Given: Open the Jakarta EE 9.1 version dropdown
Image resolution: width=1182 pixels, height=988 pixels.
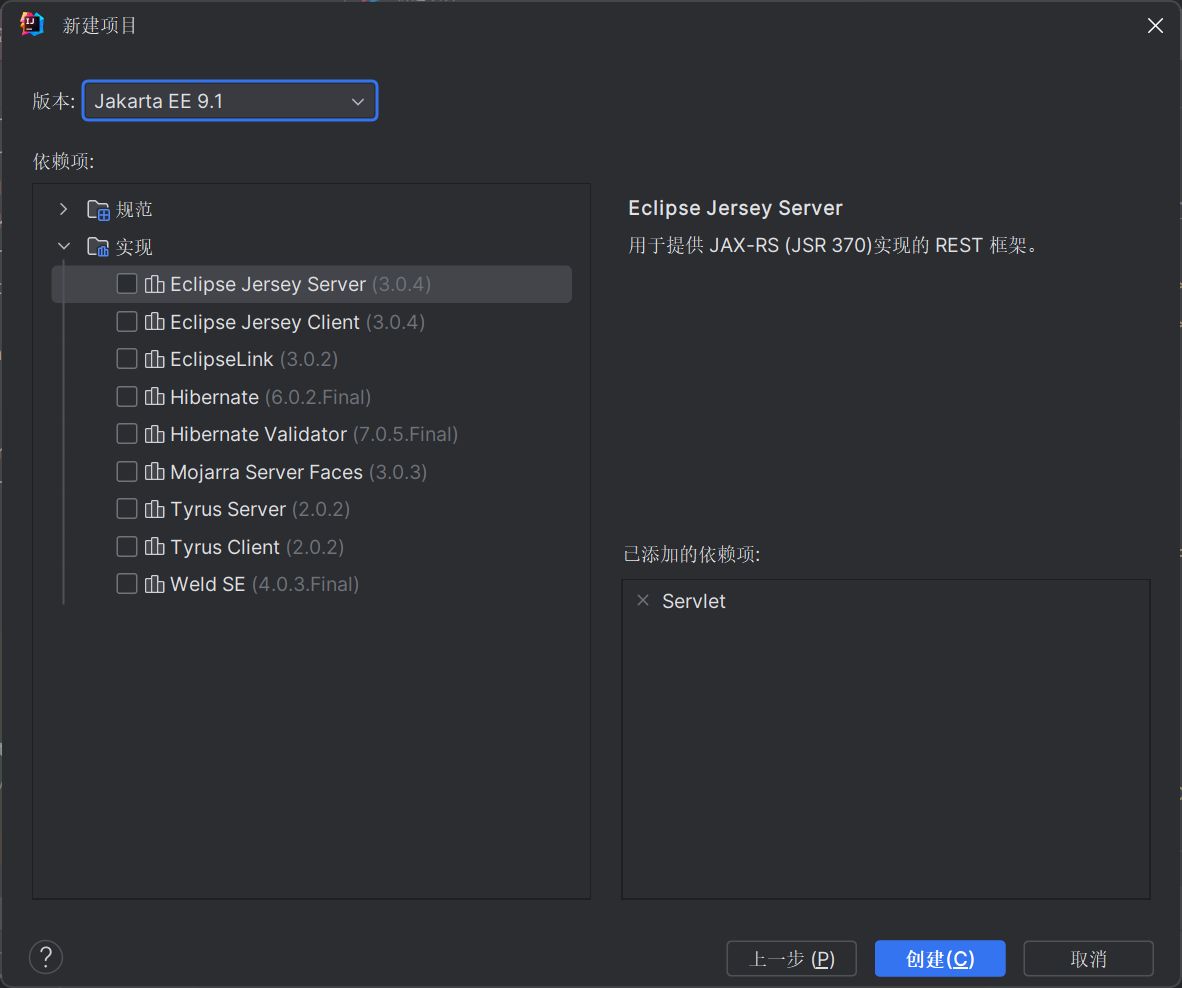Looking at the screenshot, I should 230,101.
